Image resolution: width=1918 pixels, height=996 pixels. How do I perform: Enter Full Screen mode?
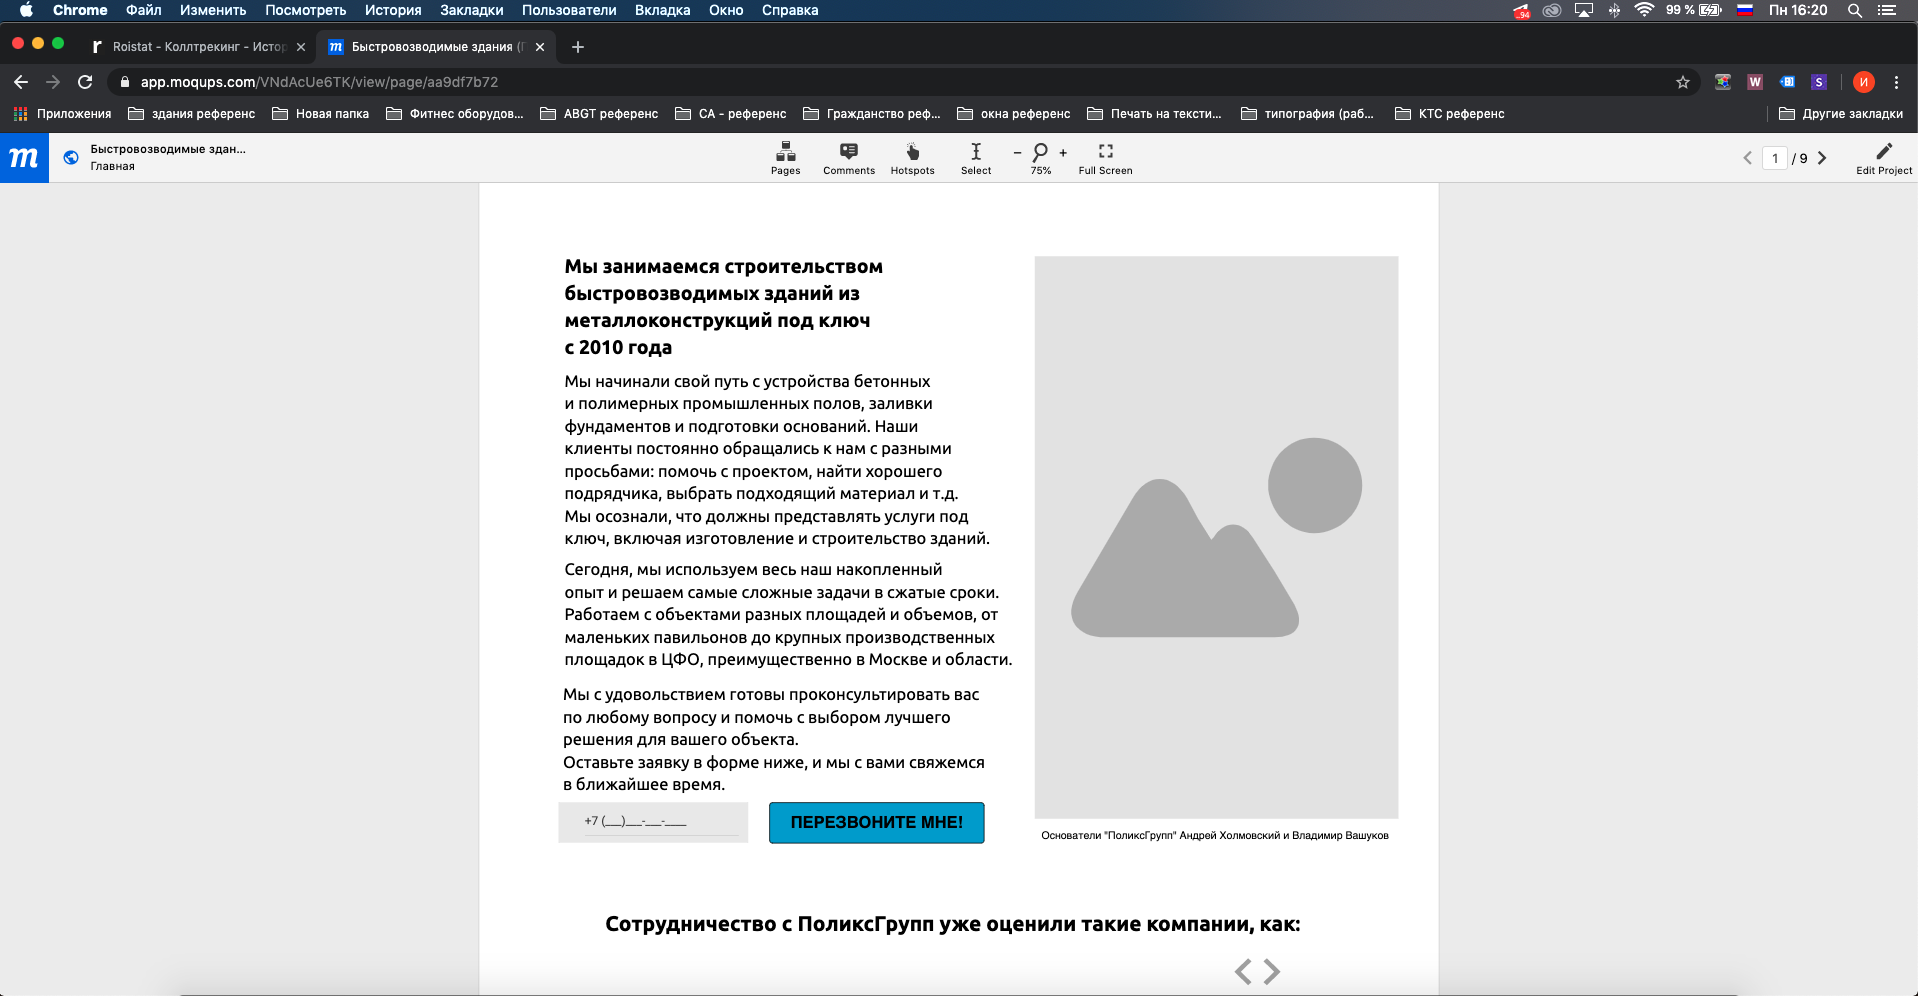[1105, 158]
